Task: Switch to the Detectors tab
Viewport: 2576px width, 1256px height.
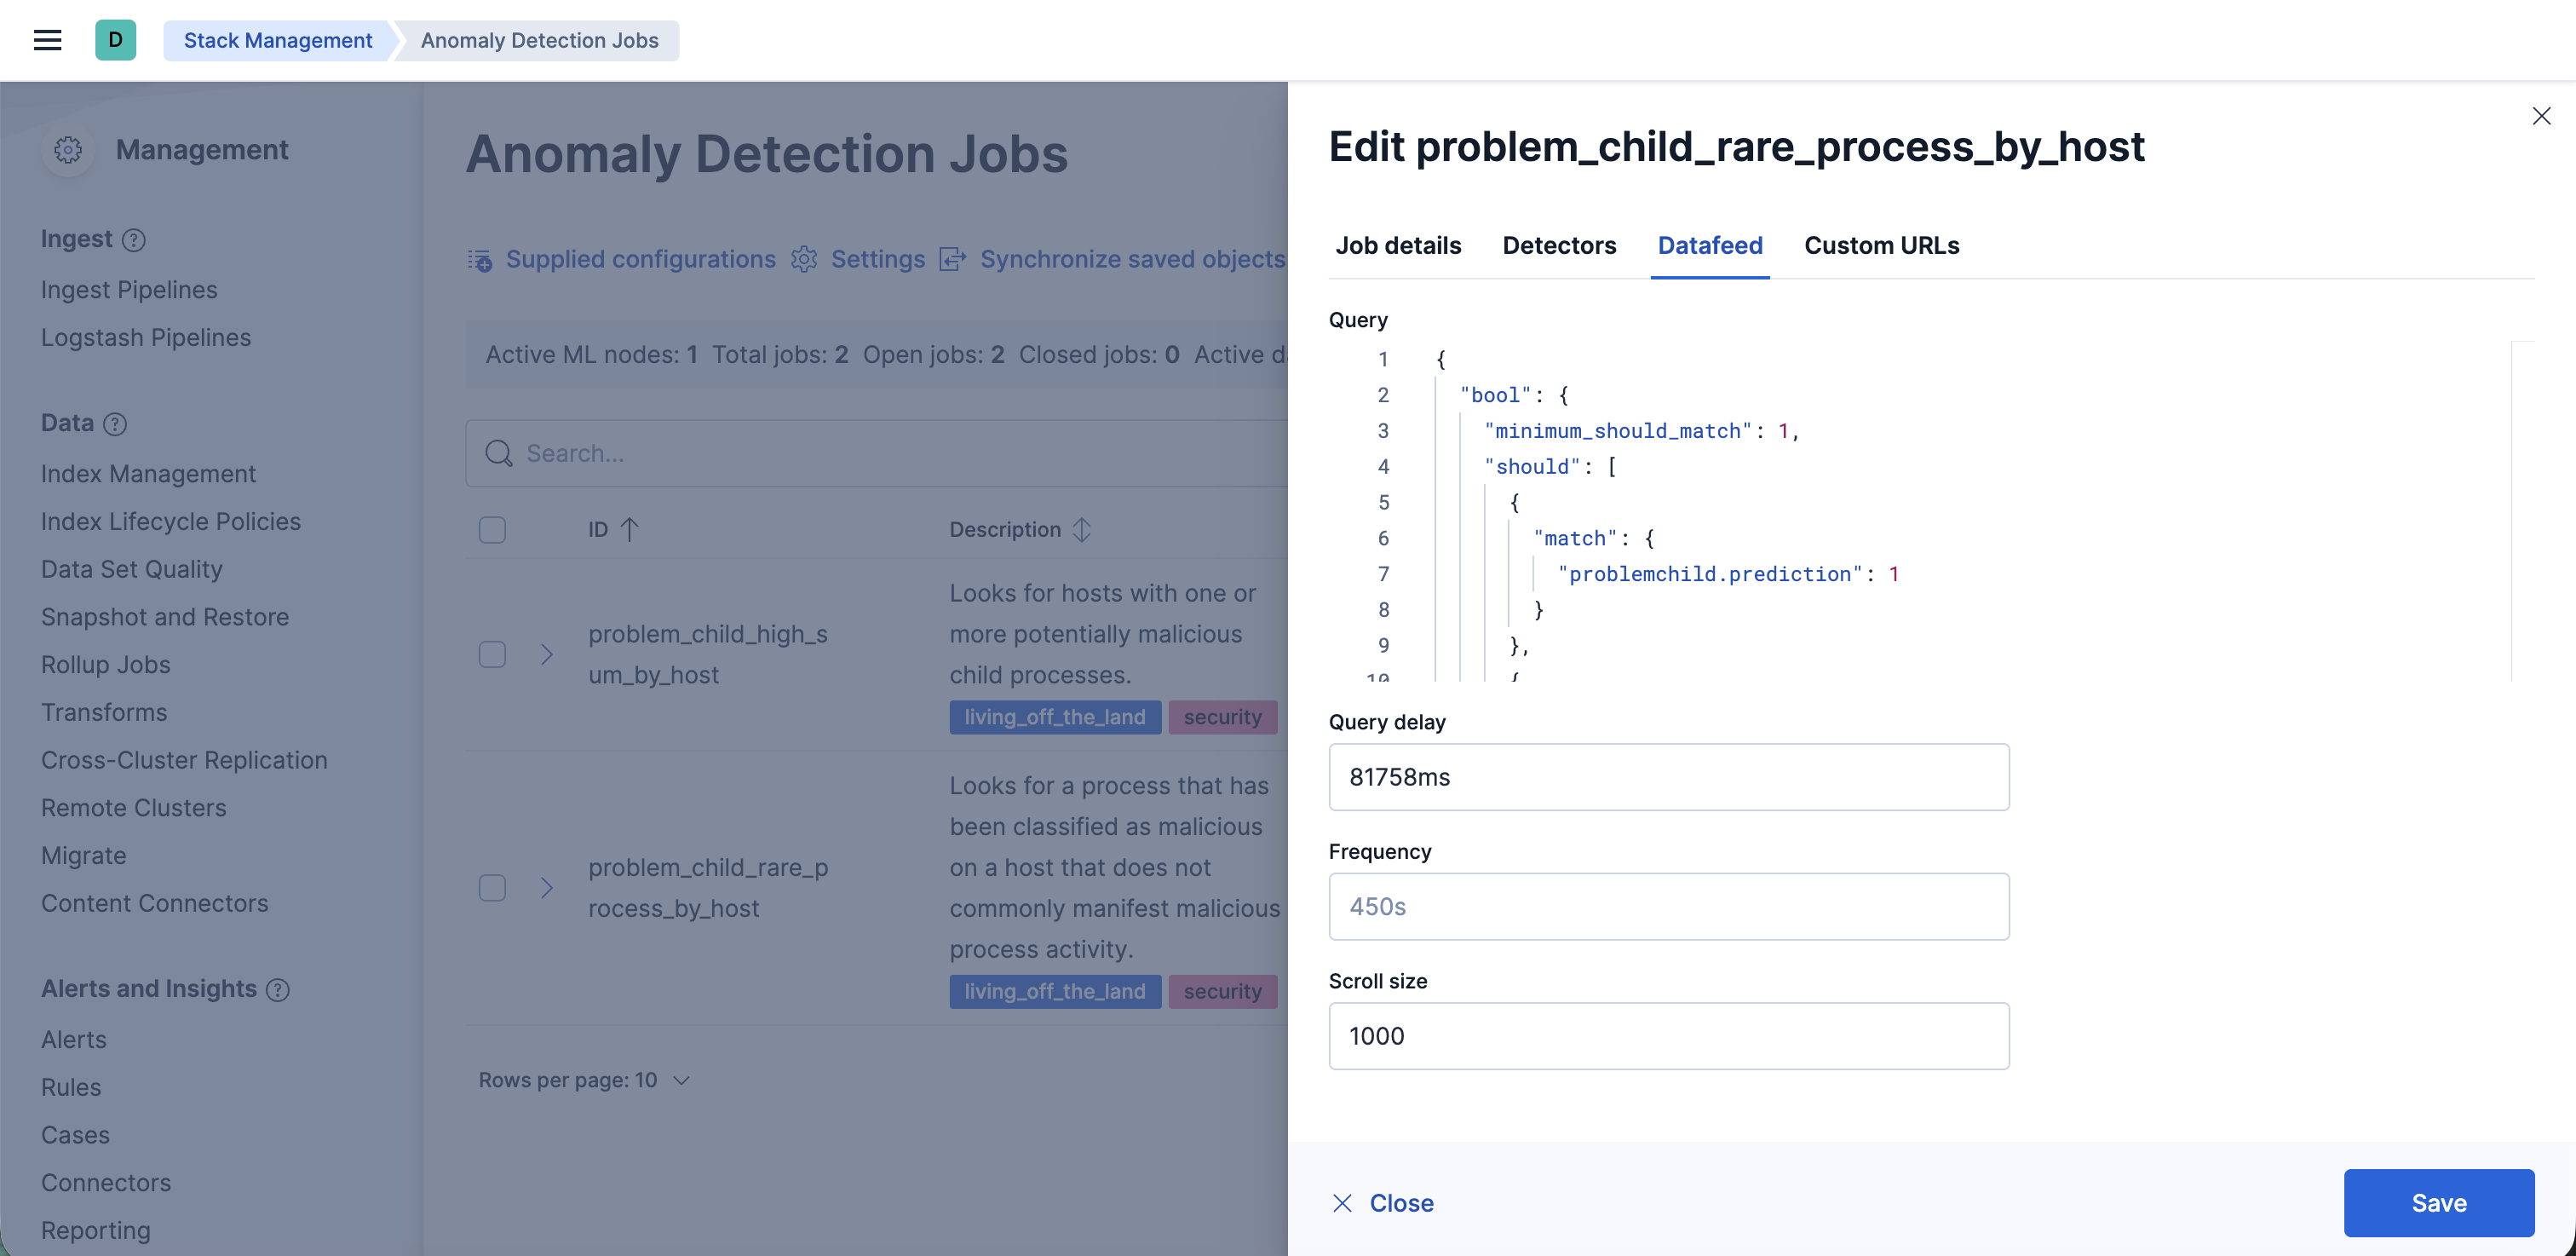Action: point(1559,245)
